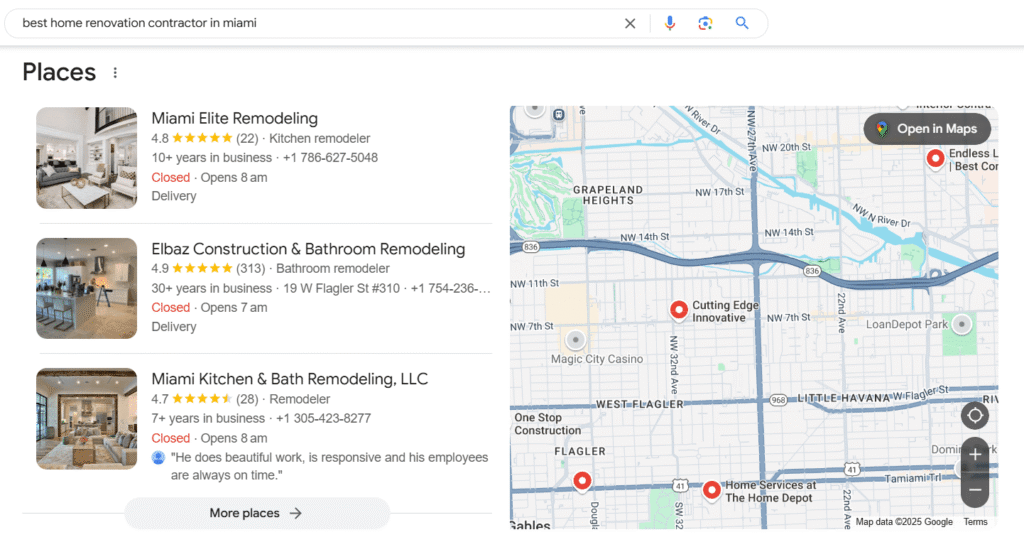Center map on my location icon
The image size is (1024, 547).
pyautogui.click(x=974, y=415)
